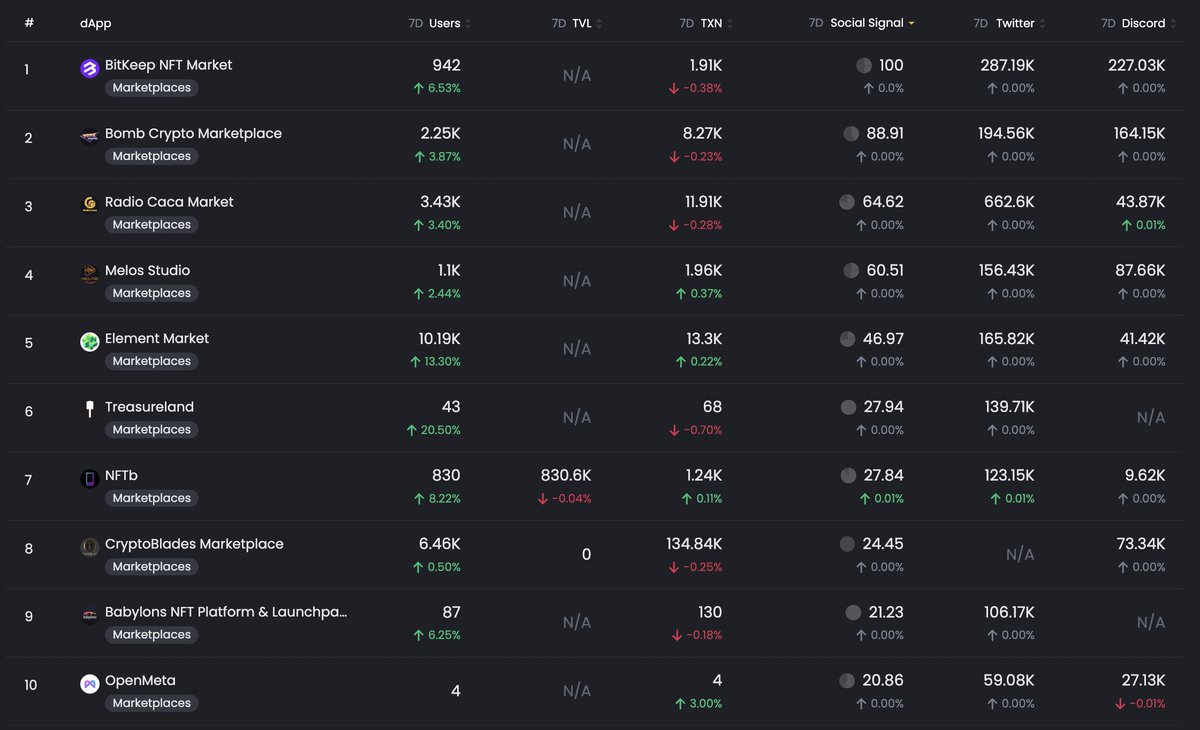Open the Treasureland dApp page

tap(149, 407)
